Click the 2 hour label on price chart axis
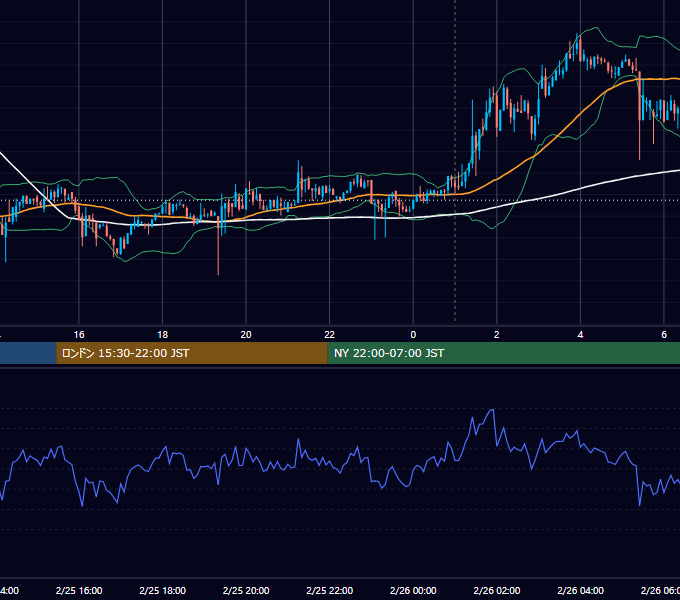This screenshot has height=600, width=680. 497,335
